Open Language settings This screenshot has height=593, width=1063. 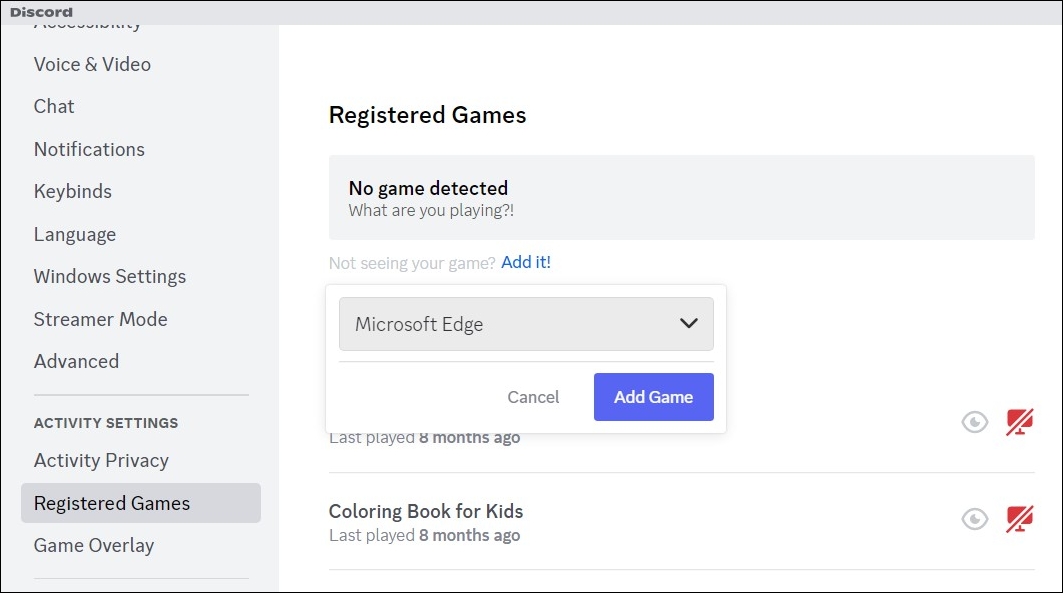click(74, 234)
